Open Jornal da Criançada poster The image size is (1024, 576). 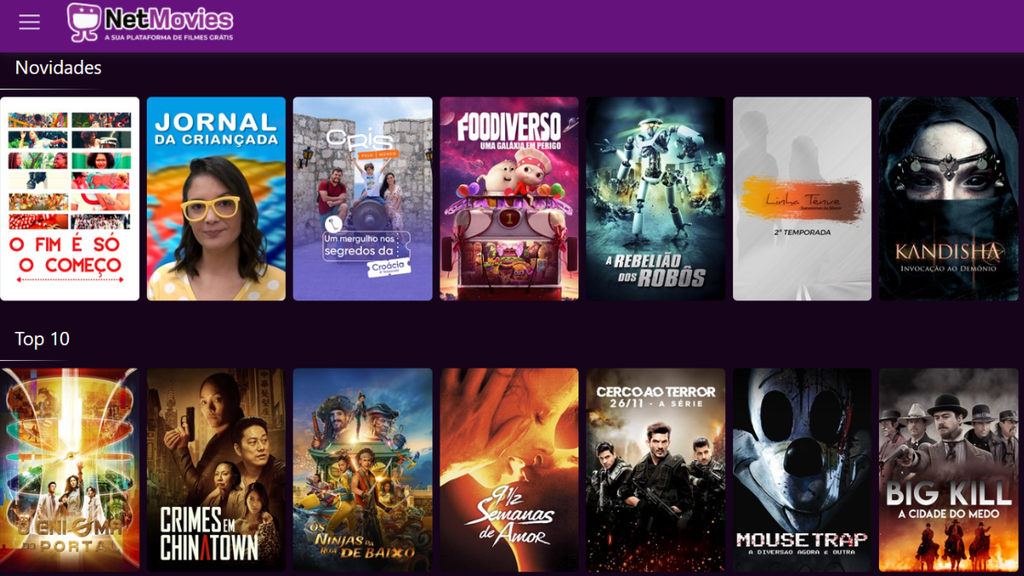tap(216, 199)
